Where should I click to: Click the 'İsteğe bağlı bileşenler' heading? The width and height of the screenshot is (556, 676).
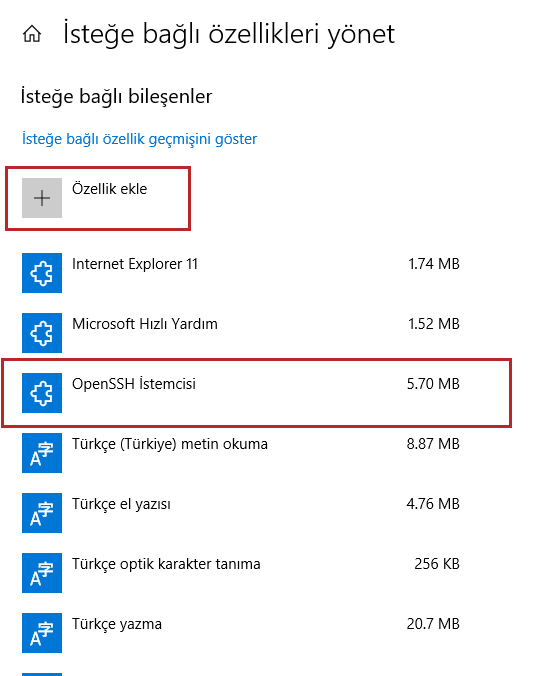pos(116,97)
